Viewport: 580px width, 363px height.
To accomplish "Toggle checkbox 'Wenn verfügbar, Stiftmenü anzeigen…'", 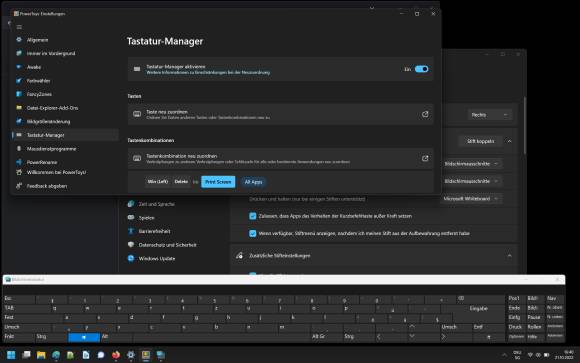I will [x=253, y=233].
